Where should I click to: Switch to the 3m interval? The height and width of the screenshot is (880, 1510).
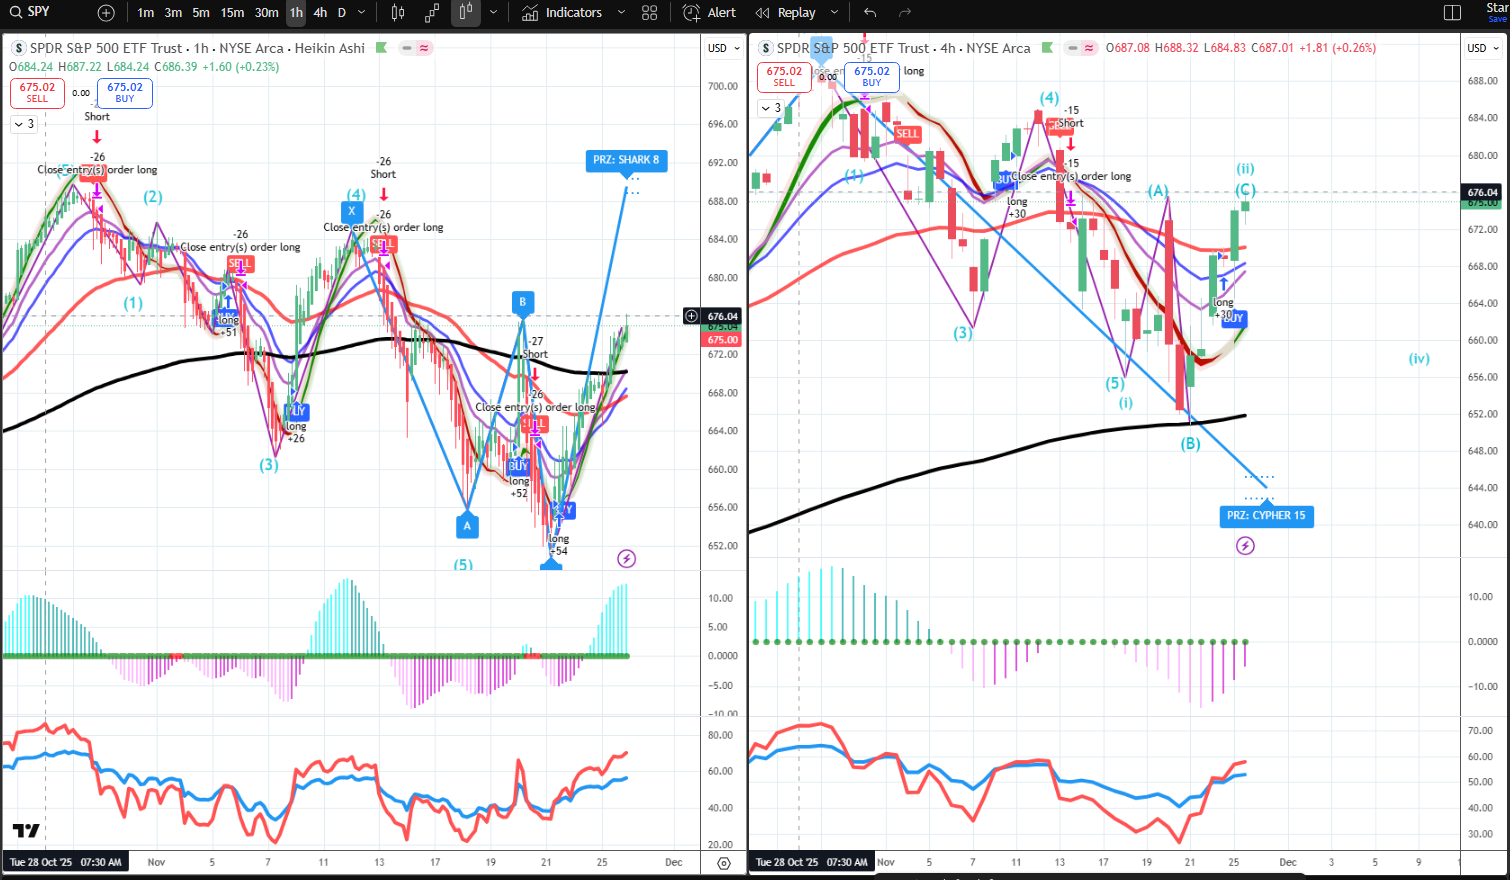point(173,13)
